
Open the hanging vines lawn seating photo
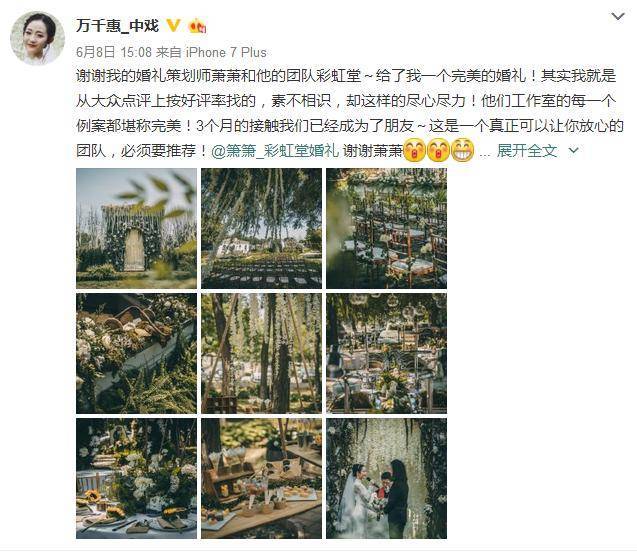pyautogui.click(x=261, y=228)
